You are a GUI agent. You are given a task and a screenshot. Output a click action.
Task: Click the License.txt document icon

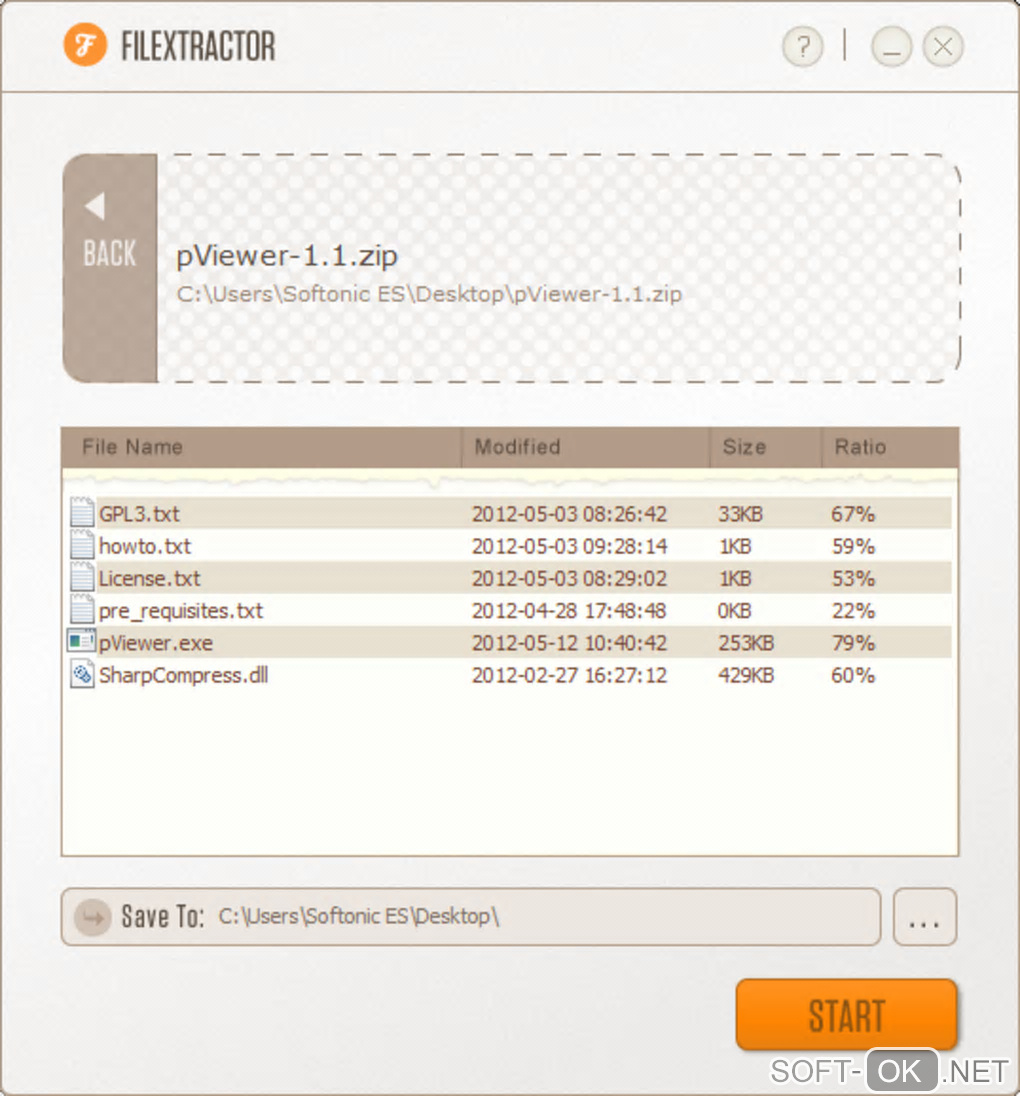pos(82,577)
